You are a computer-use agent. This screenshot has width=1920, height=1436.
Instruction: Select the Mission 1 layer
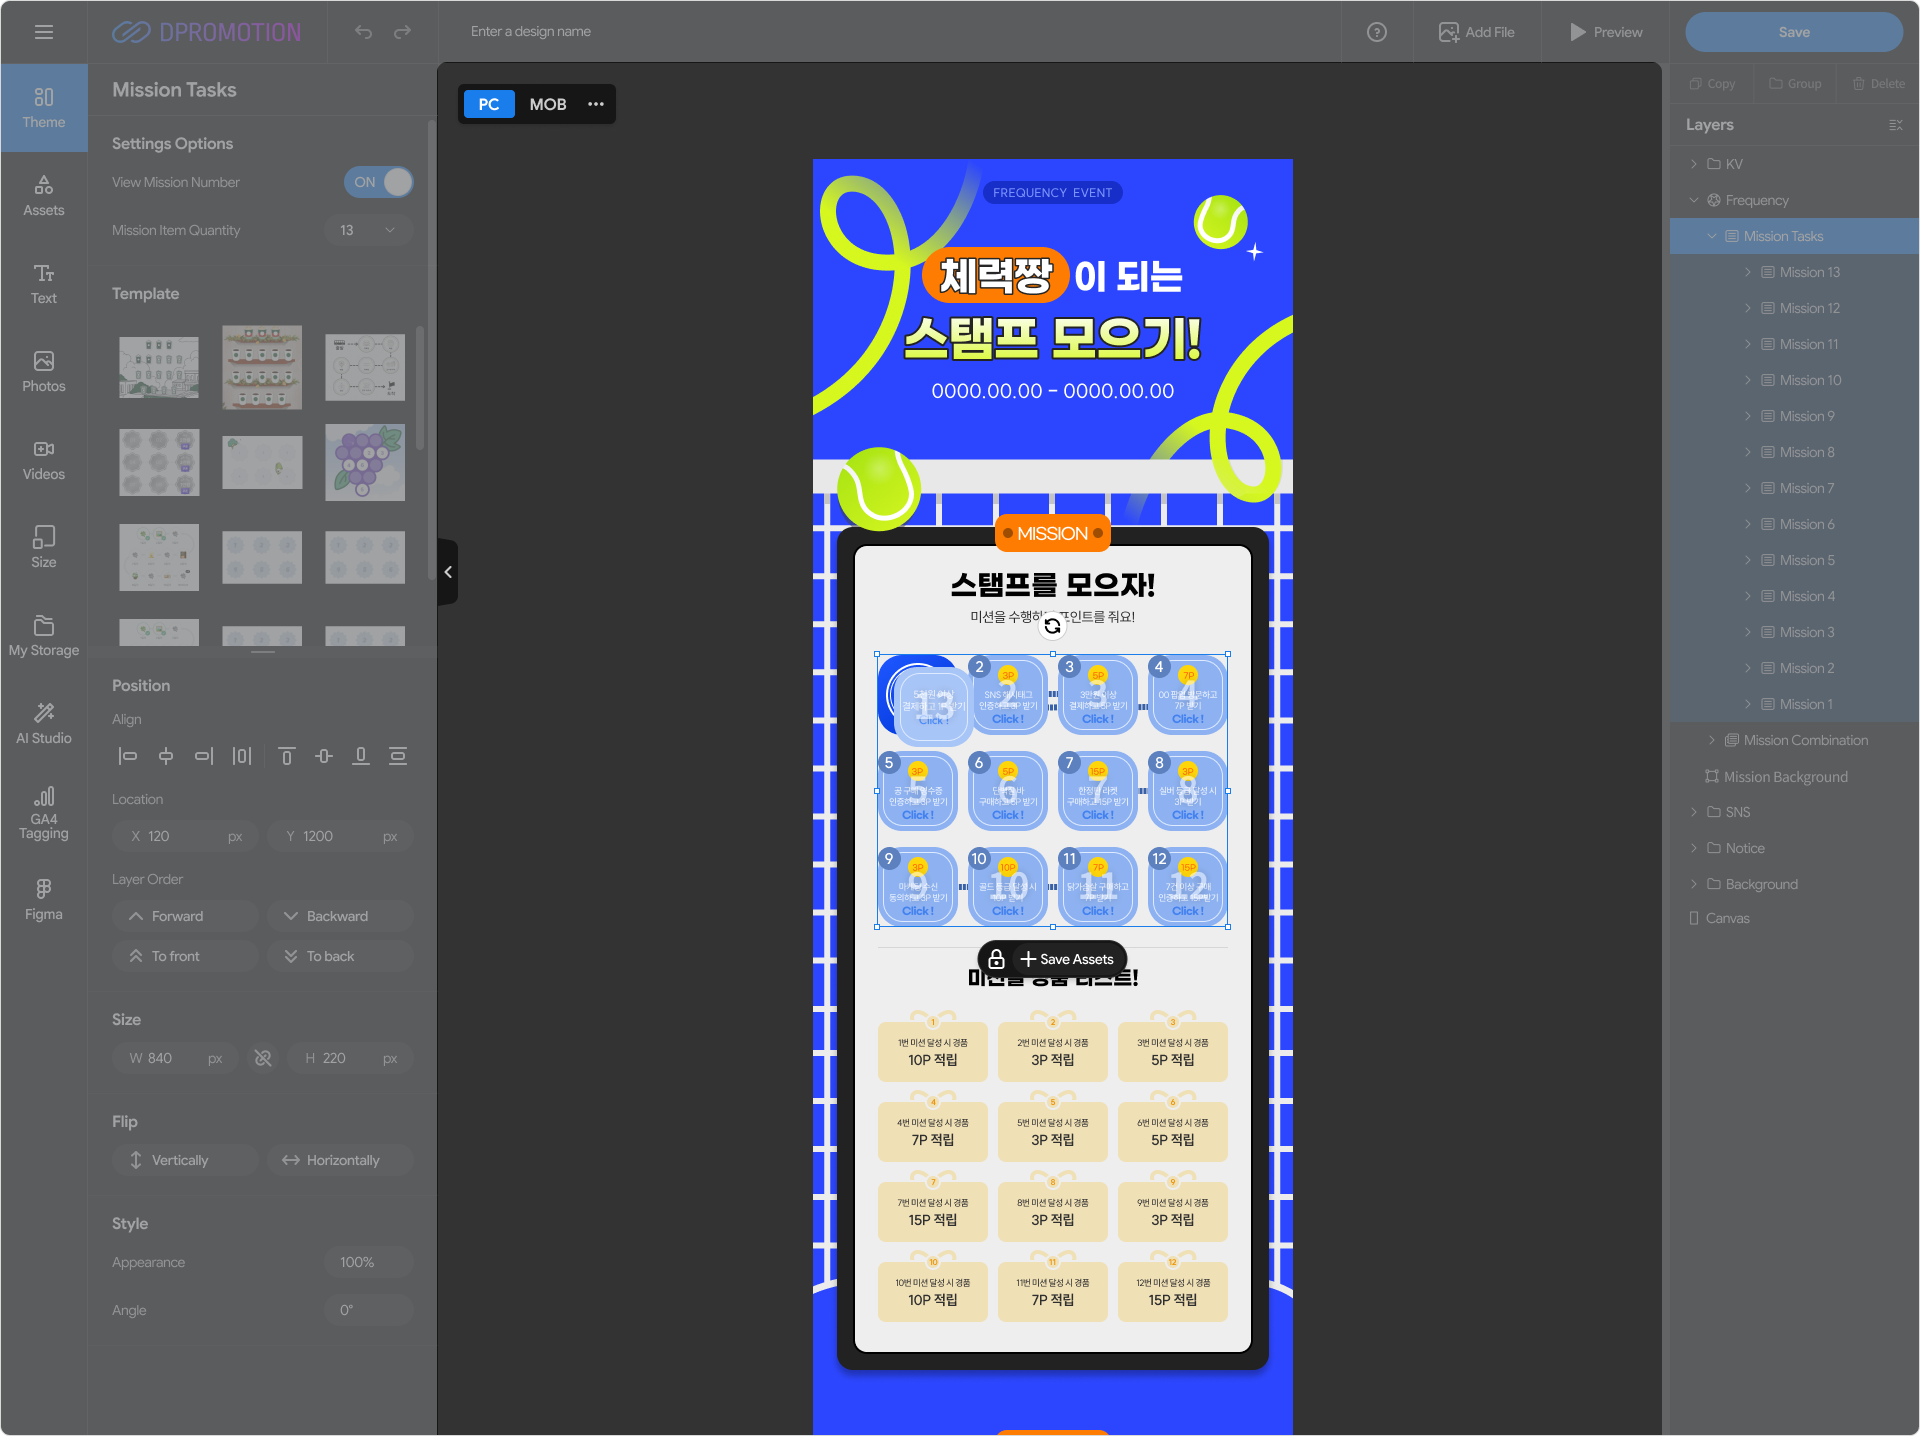click(x=1795, y=704)
